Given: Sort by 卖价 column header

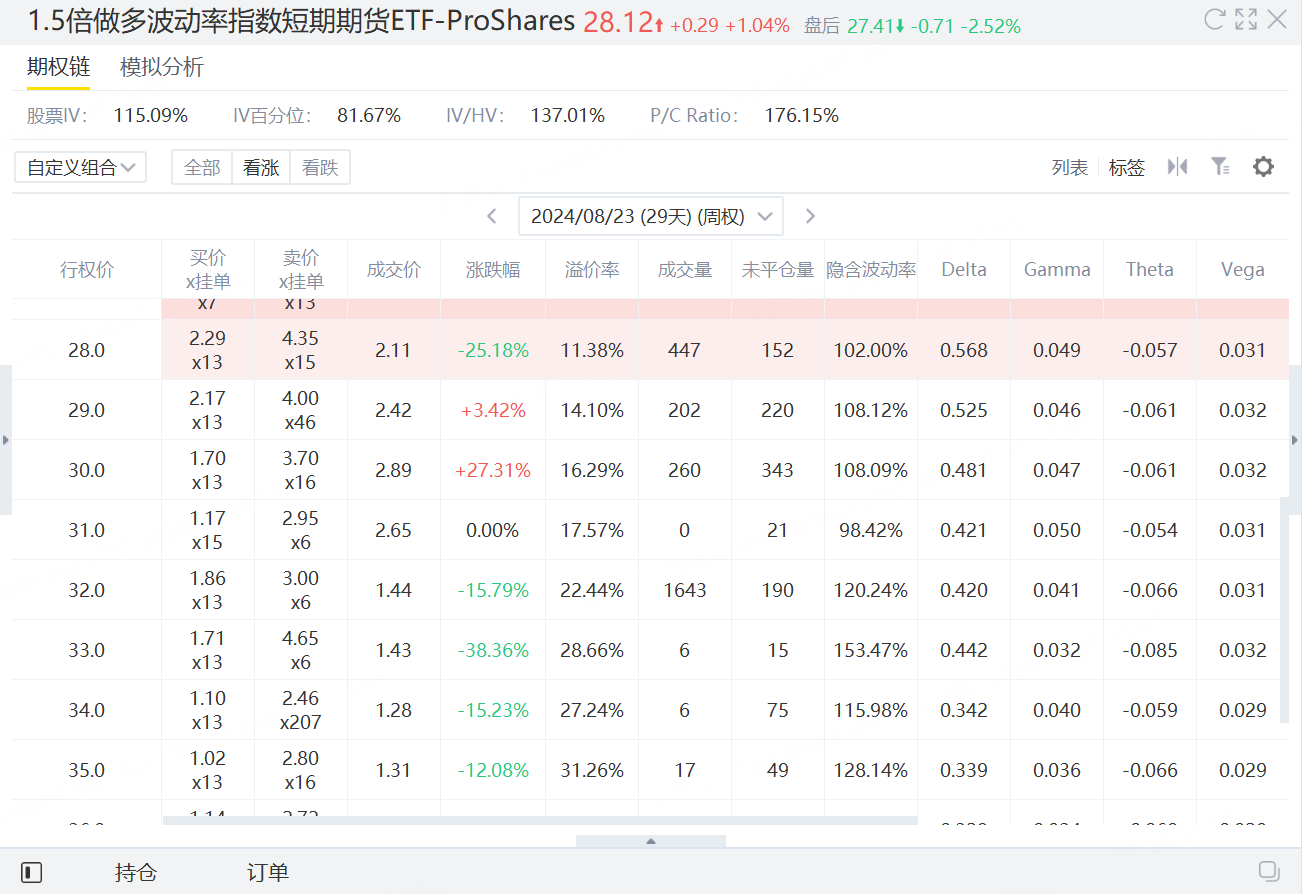Looking at the screenshot, I should pyautogui.click(x=301, y=269).
